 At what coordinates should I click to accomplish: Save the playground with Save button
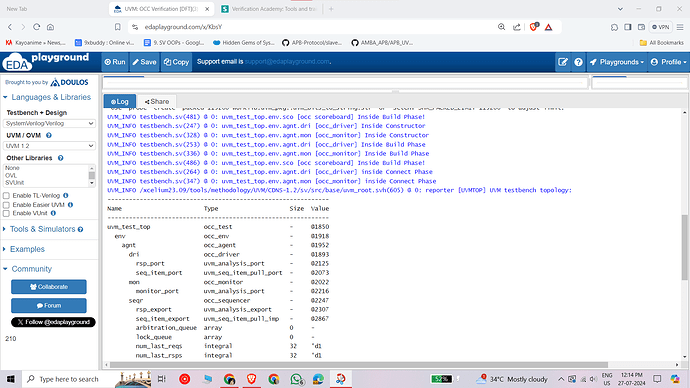(x=144, y=62)
